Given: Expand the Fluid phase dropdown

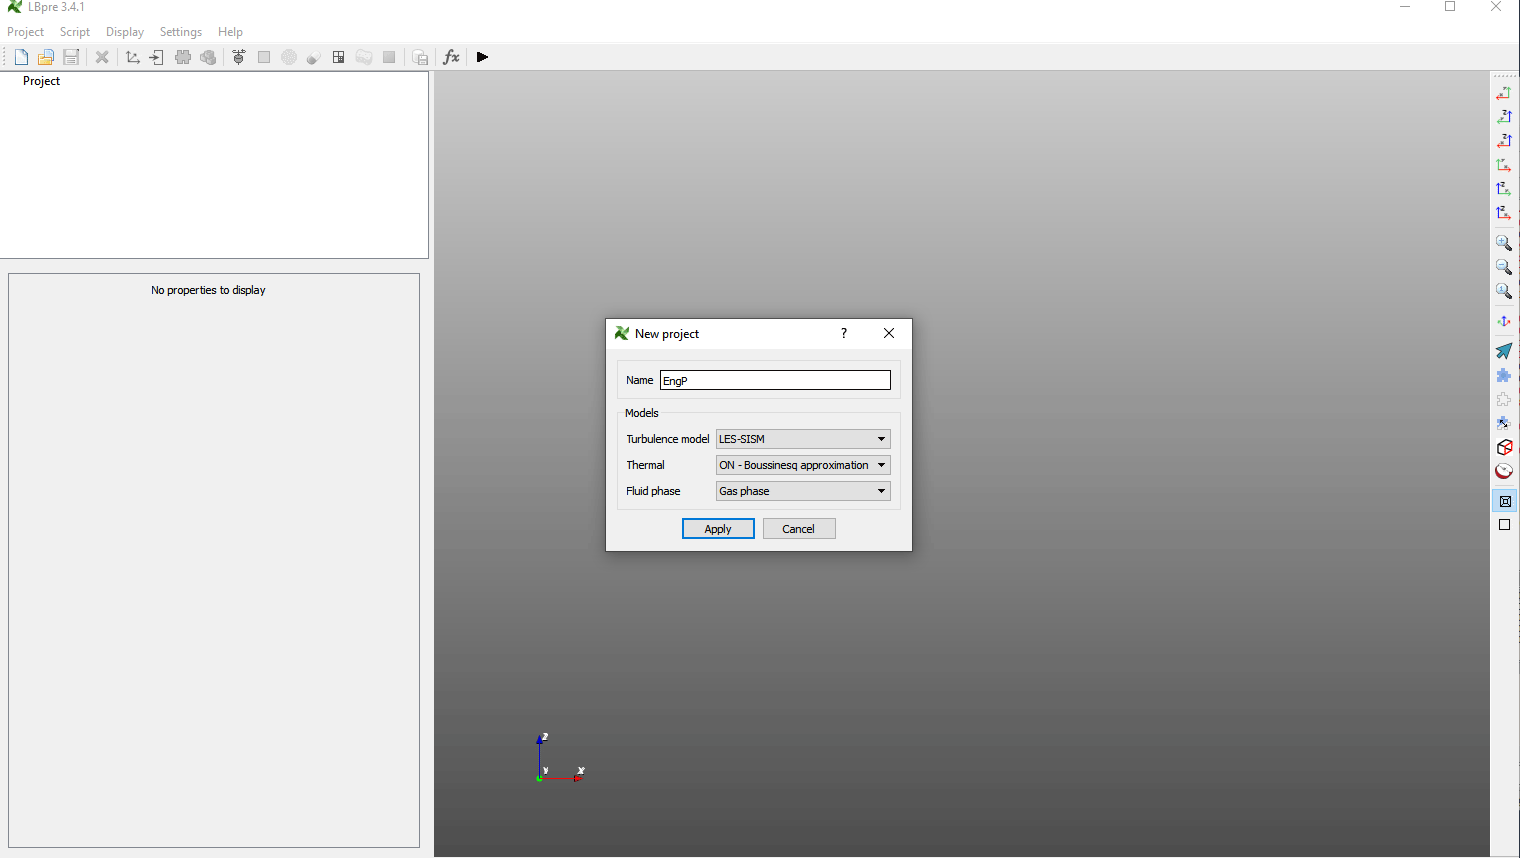Looking at the screenshot, I should 803,491.
